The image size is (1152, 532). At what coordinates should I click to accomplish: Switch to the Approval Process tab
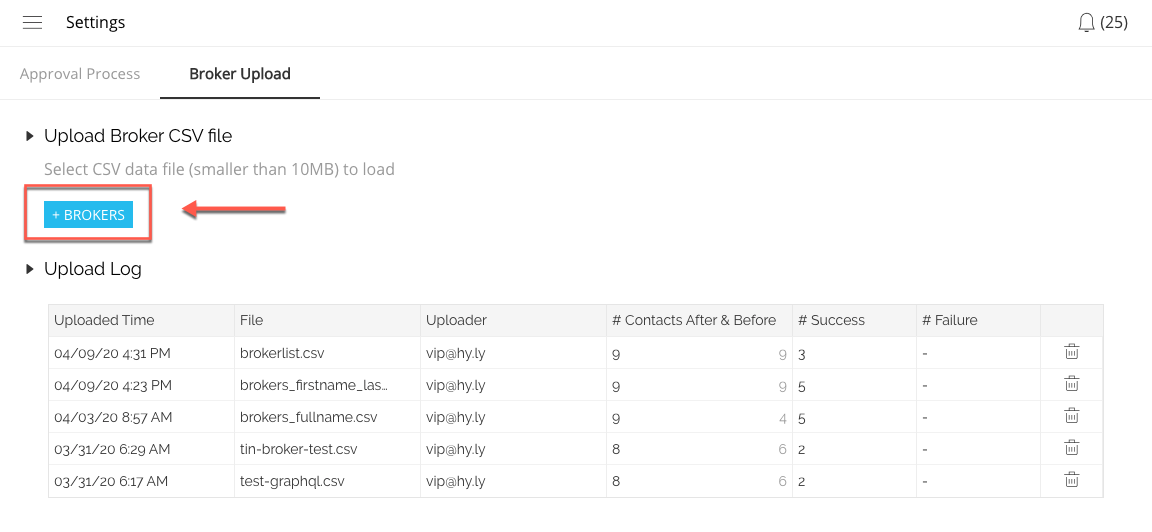[x=80, y=74]
